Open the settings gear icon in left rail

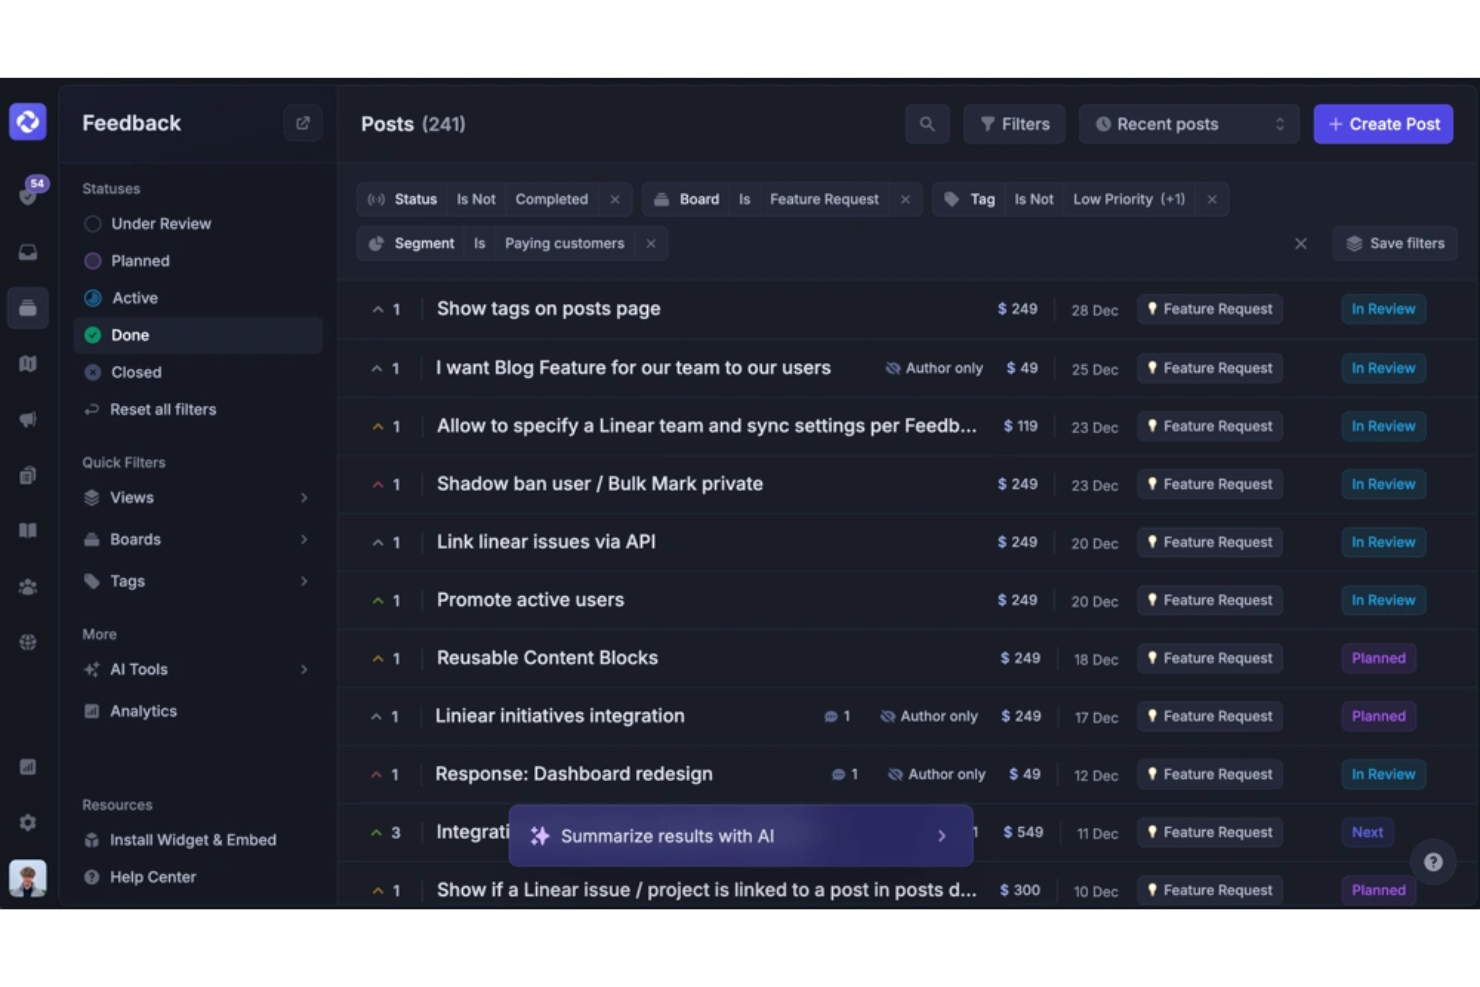pyautogui.click(x=28, y=822)
